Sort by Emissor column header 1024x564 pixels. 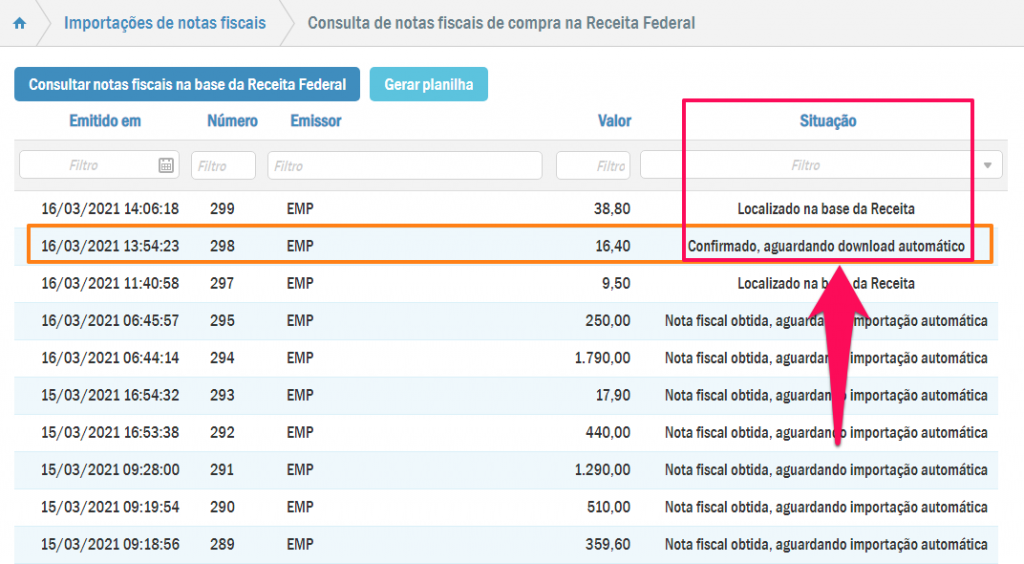click(x=316, y=121)
